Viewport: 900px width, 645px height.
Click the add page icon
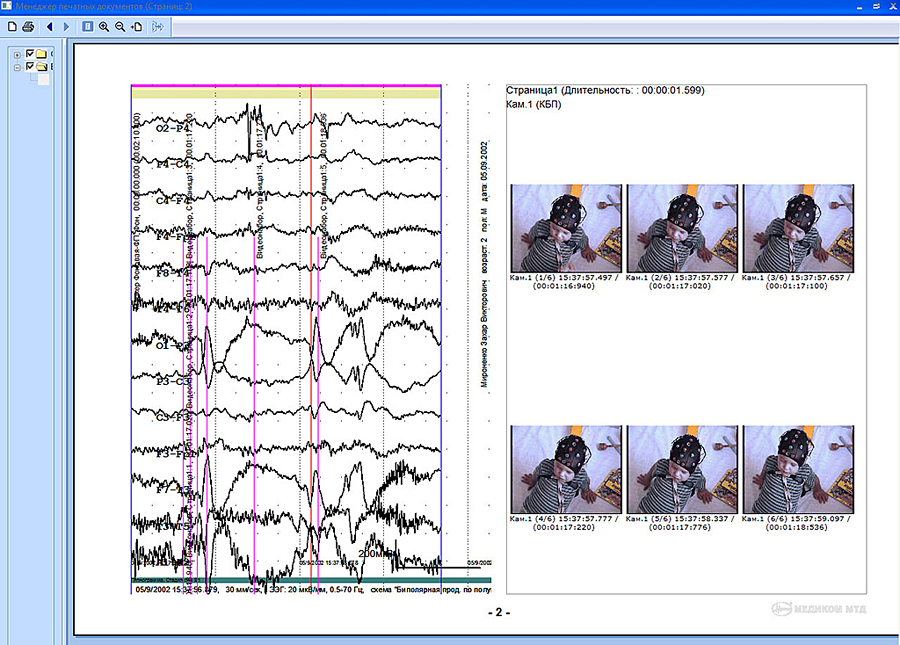click(x=137, y=25)
